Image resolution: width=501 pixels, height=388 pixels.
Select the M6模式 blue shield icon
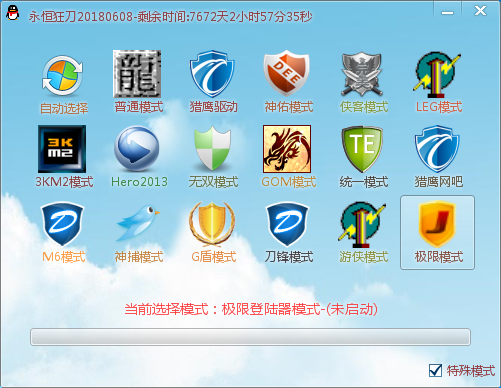coord(62,224)
